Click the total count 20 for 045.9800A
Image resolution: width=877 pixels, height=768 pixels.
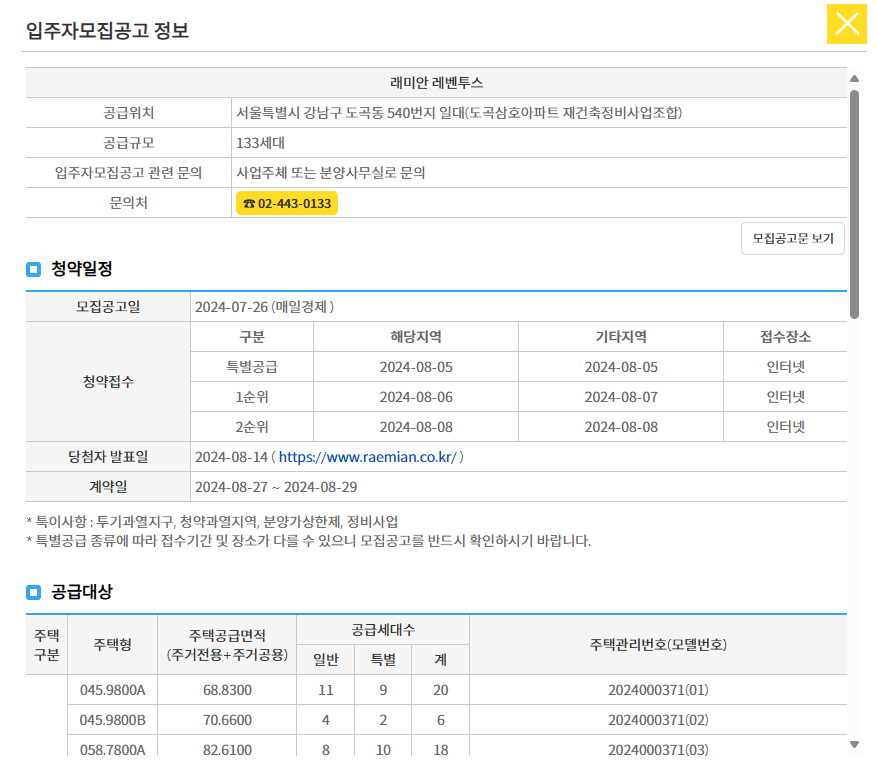[441, 690]
